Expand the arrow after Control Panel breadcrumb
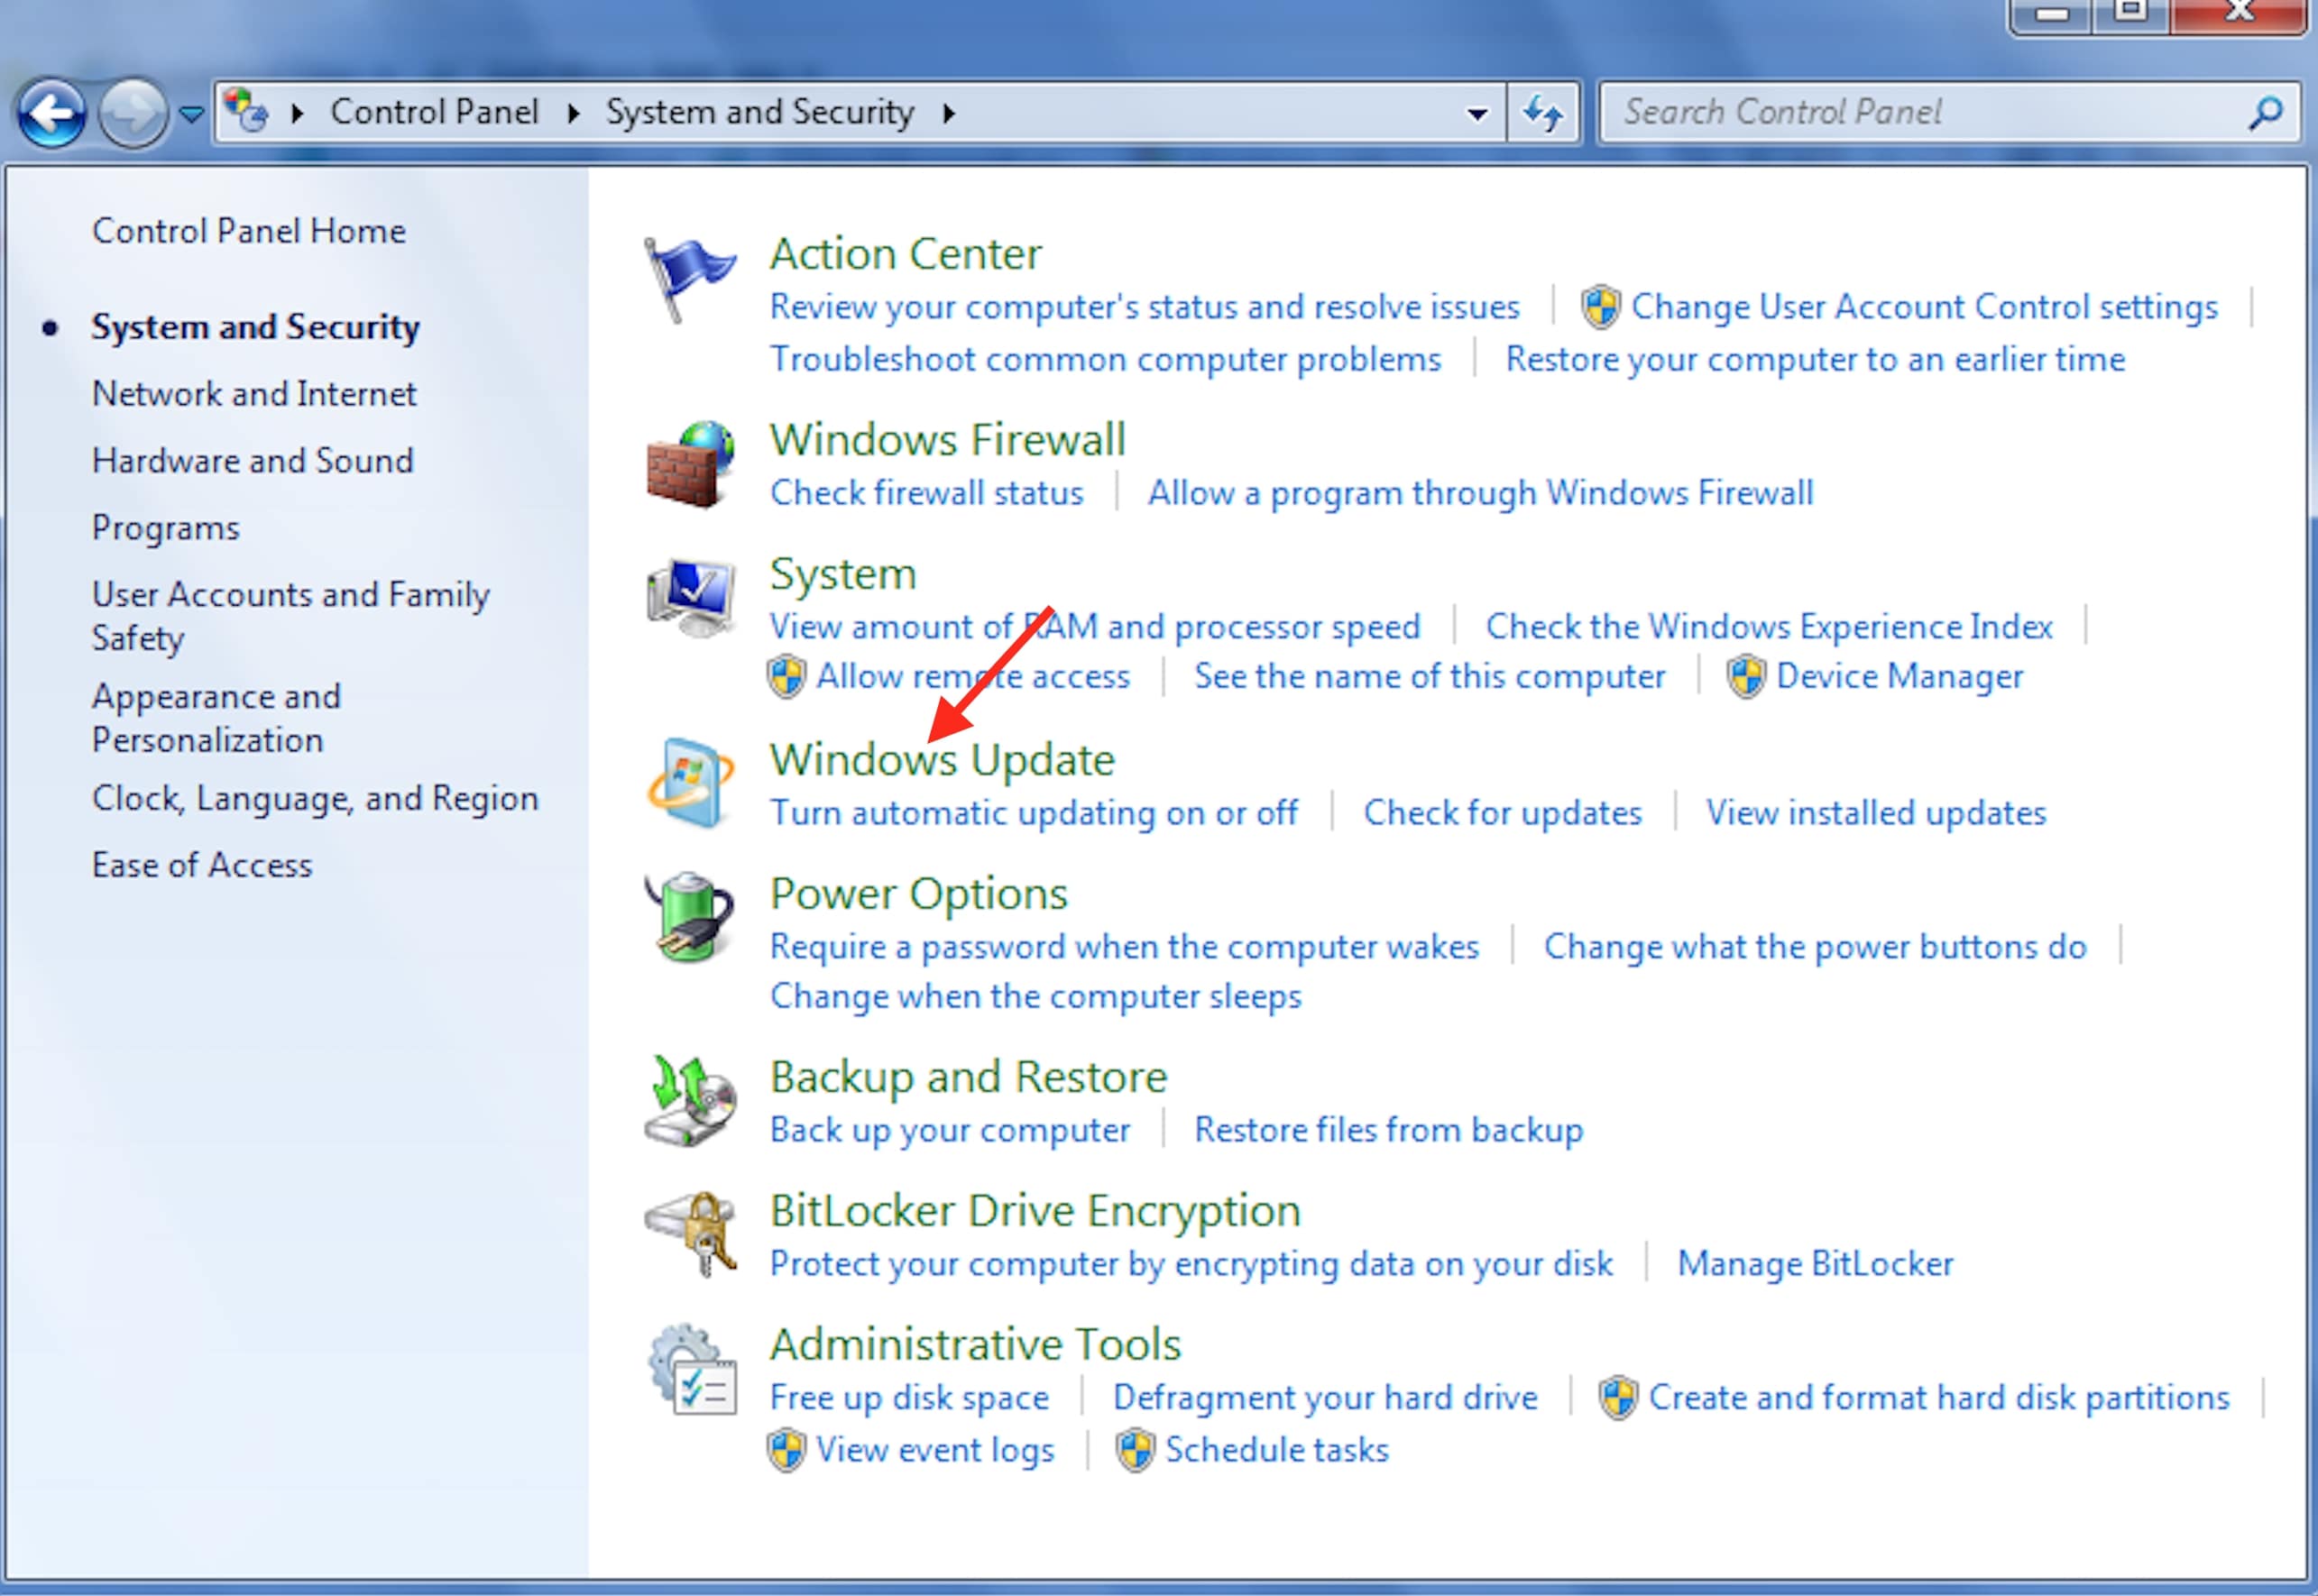2318x1596 pixels. tap(574, 113)
